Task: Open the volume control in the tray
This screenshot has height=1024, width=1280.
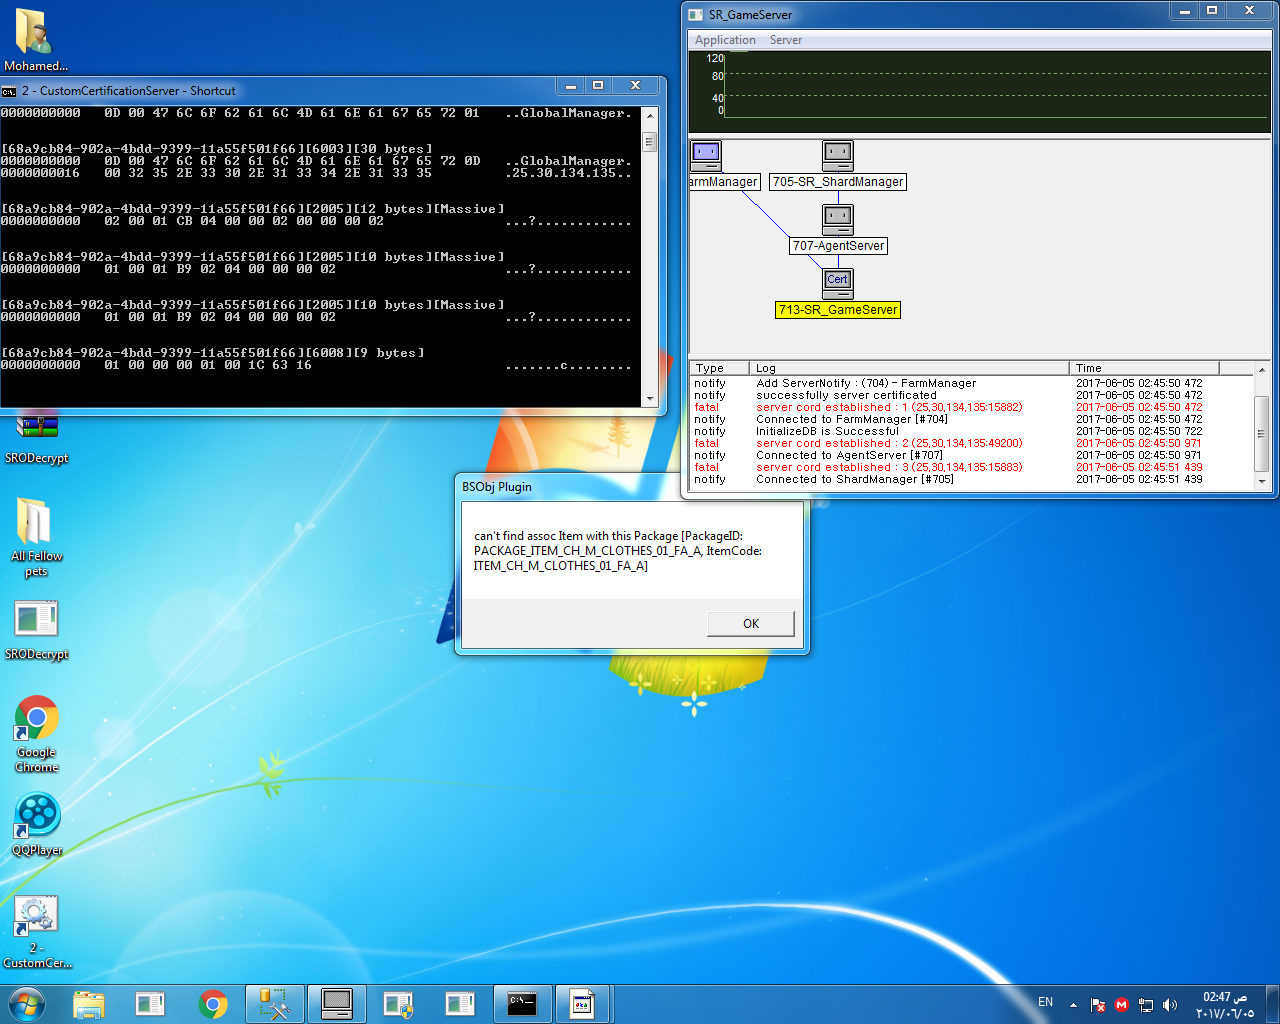Action: [1170, 1004]
